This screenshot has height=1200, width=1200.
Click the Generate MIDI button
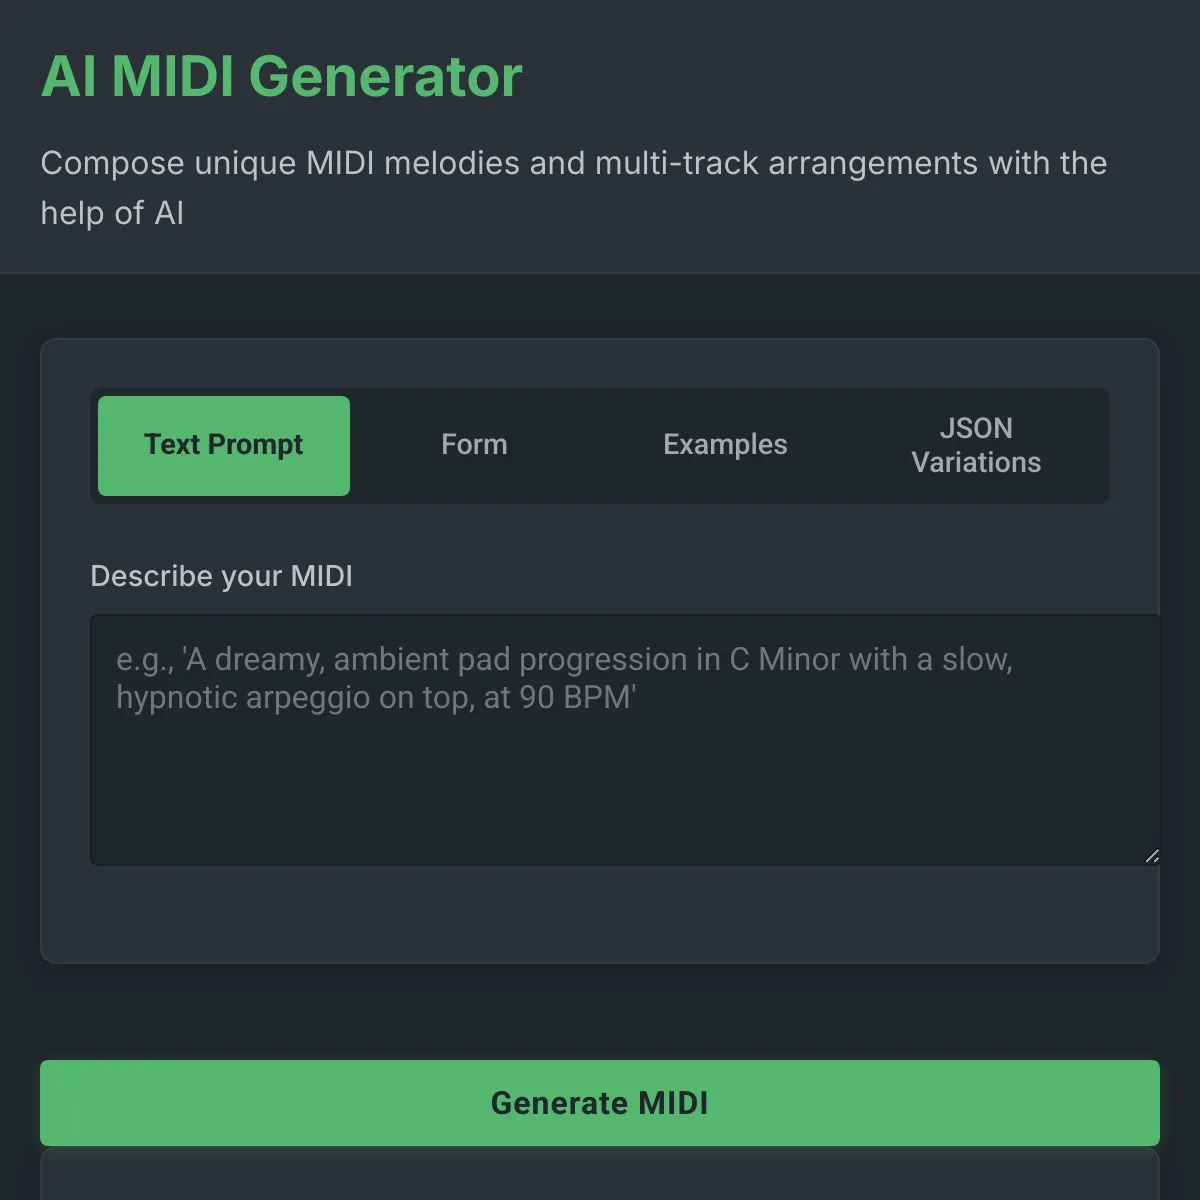[x=600, y=1103]
